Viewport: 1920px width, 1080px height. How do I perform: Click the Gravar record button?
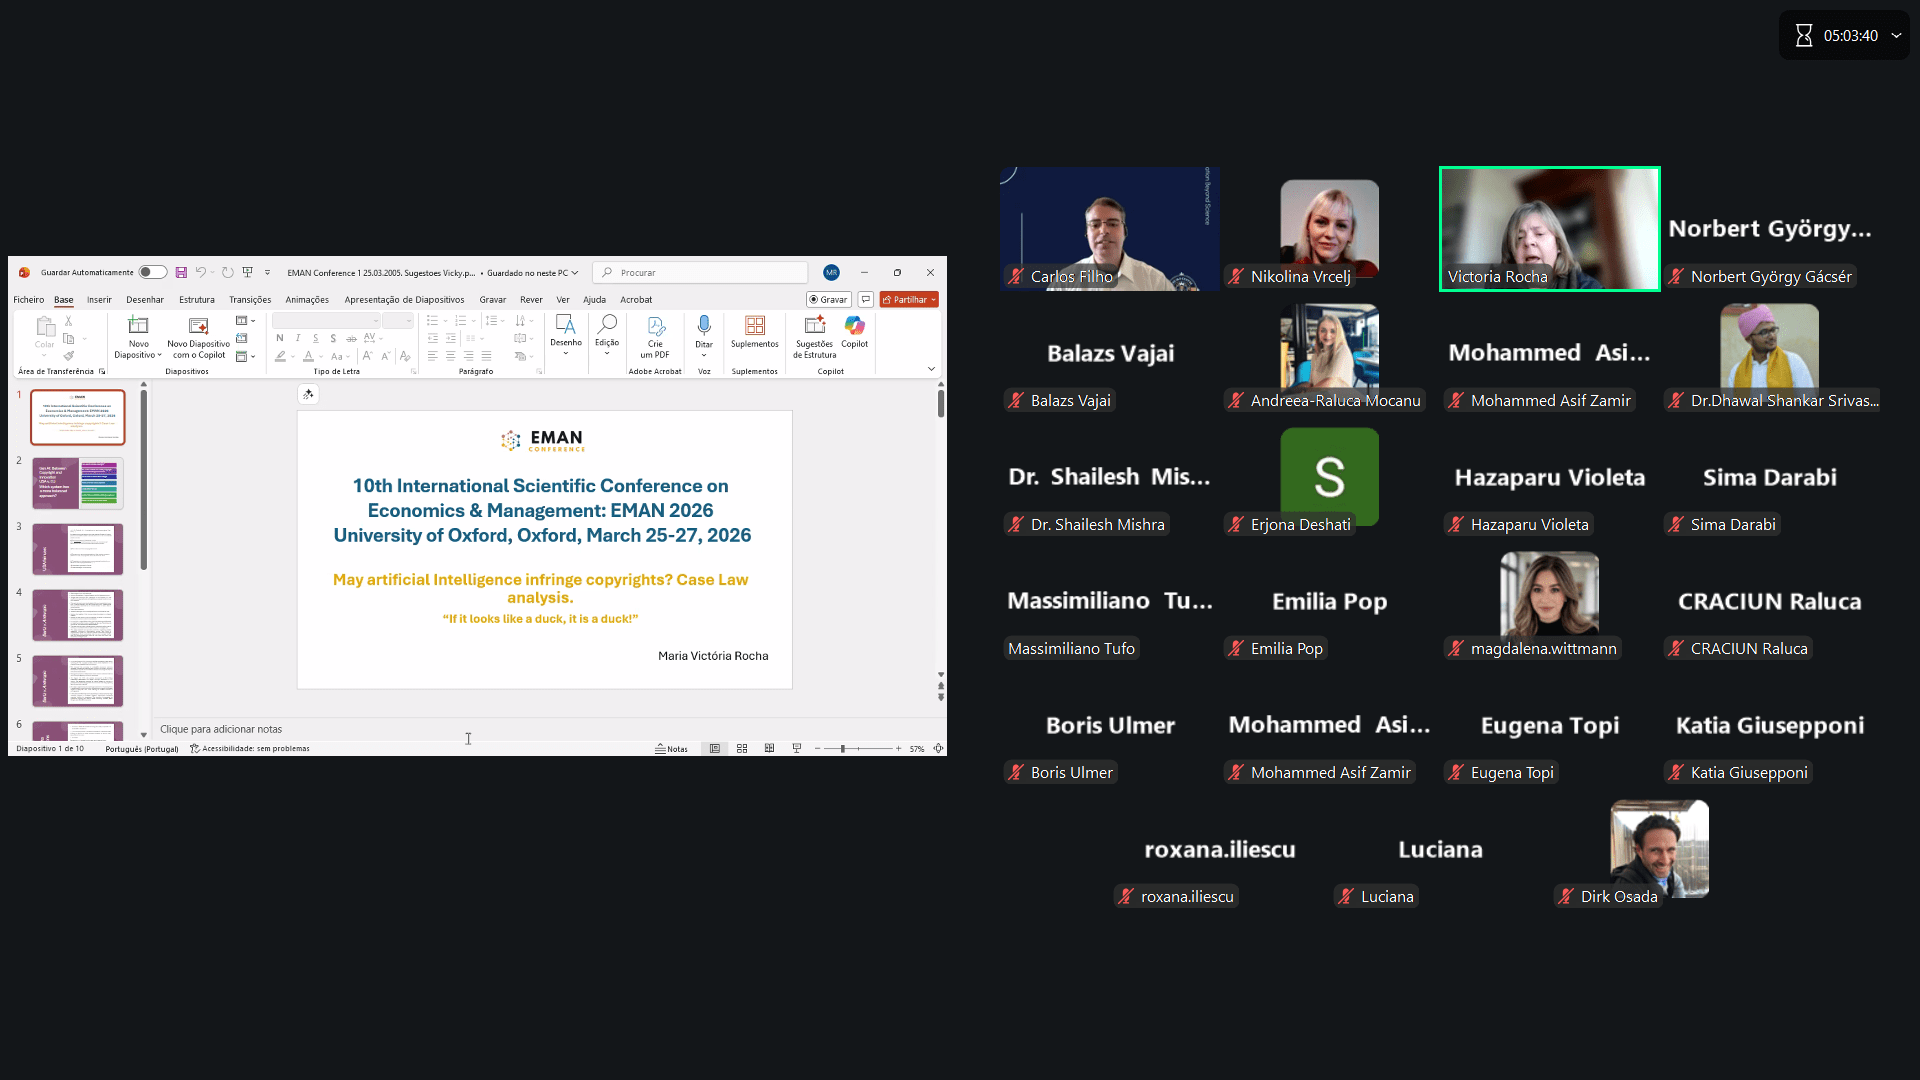tap(828, 300)
